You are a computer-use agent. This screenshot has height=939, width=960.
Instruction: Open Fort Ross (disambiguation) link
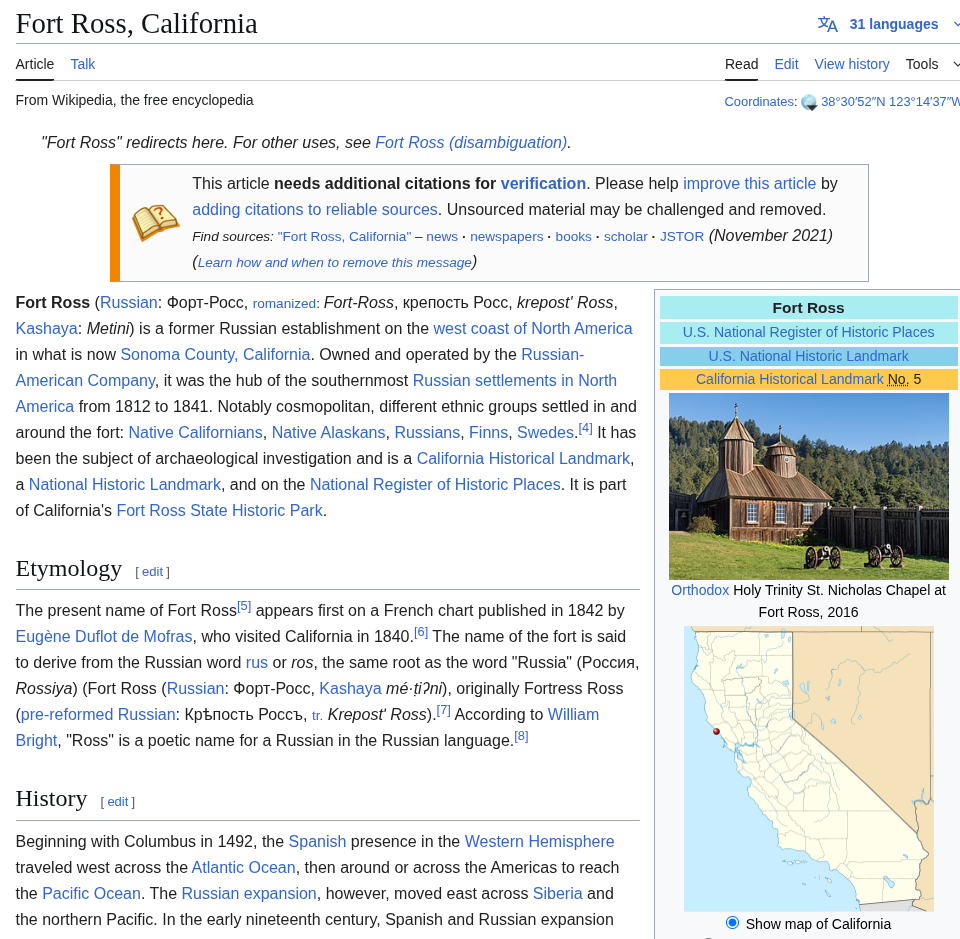point(471,143)
